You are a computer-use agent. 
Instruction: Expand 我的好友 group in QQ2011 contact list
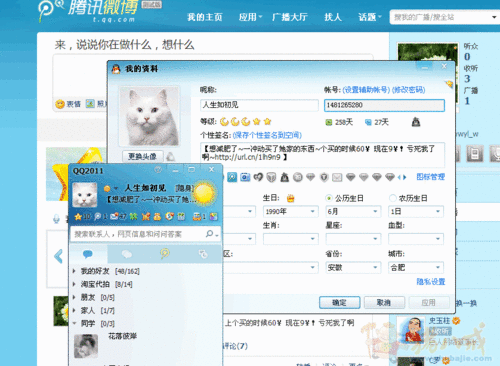(x=74, y=271)
